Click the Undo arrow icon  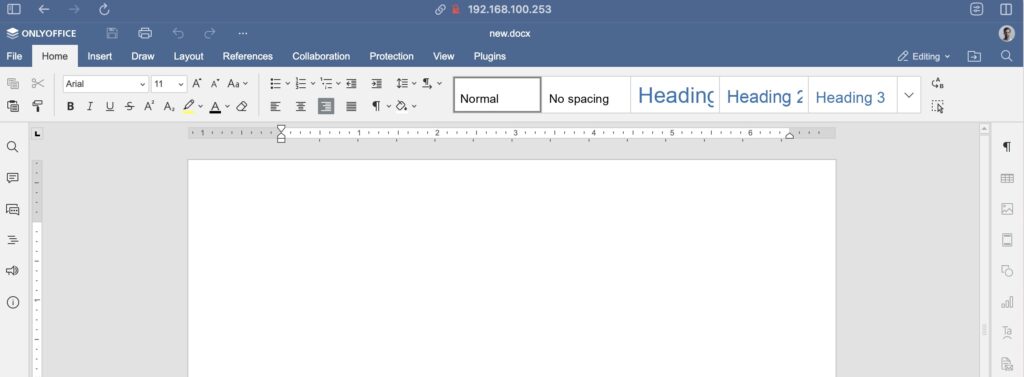pyautogui.click(x=178, y=33)
